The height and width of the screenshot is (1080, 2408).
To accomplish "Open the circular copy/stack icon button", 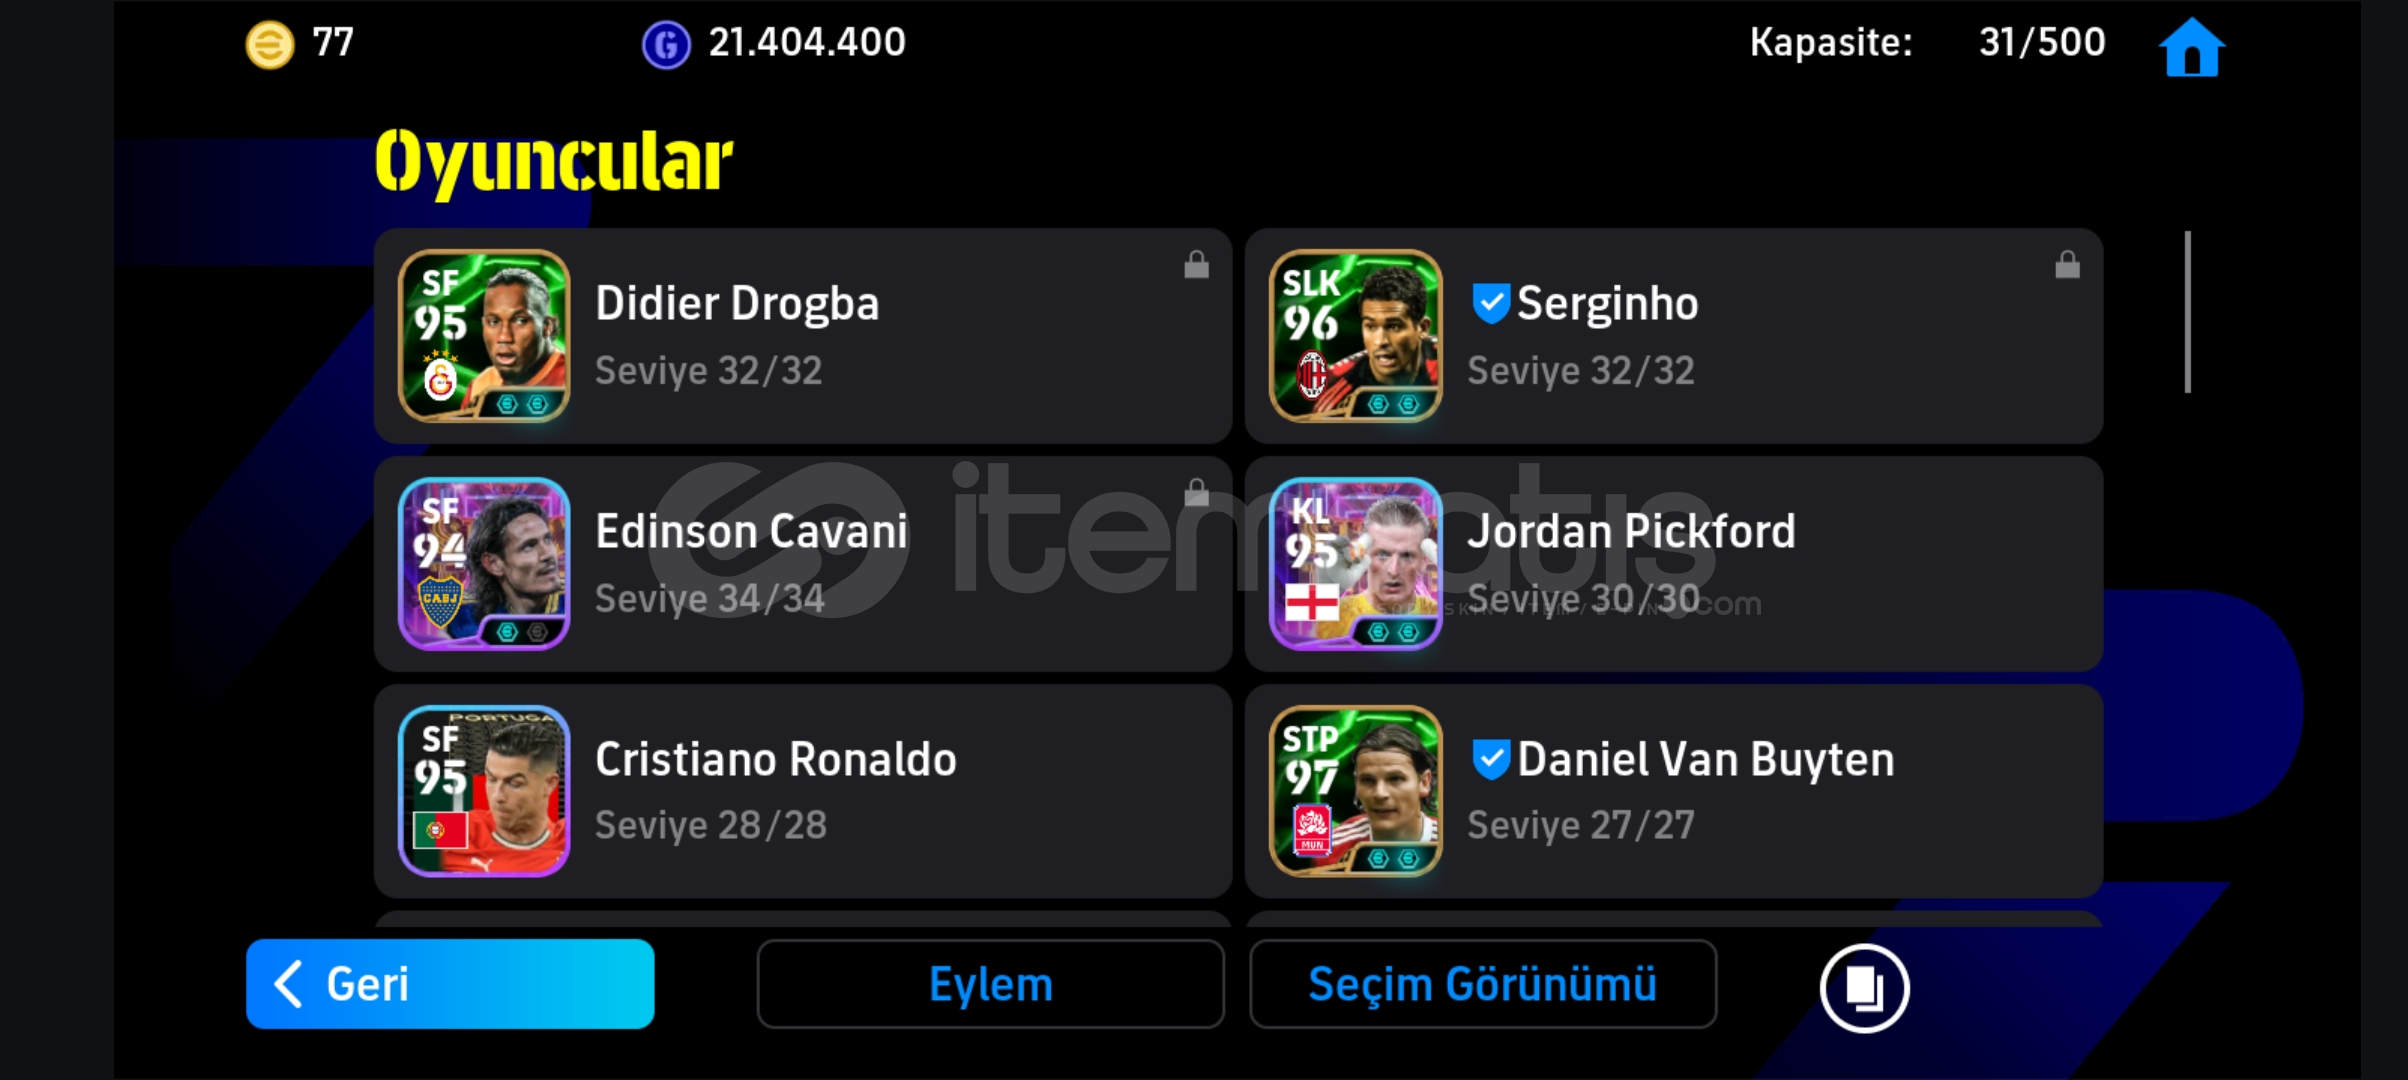I will (x=1864, y=987).
